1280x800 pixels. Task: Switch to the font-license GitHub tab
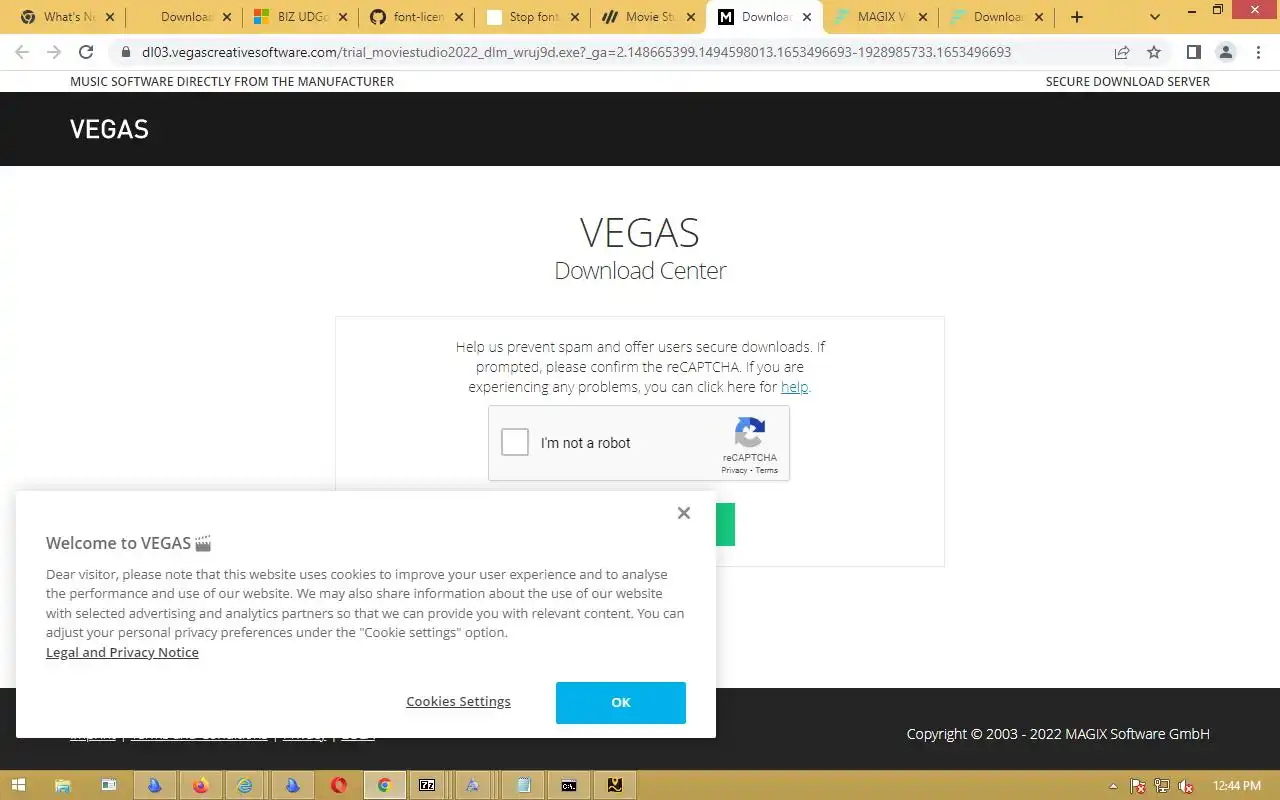pos(418,17)
